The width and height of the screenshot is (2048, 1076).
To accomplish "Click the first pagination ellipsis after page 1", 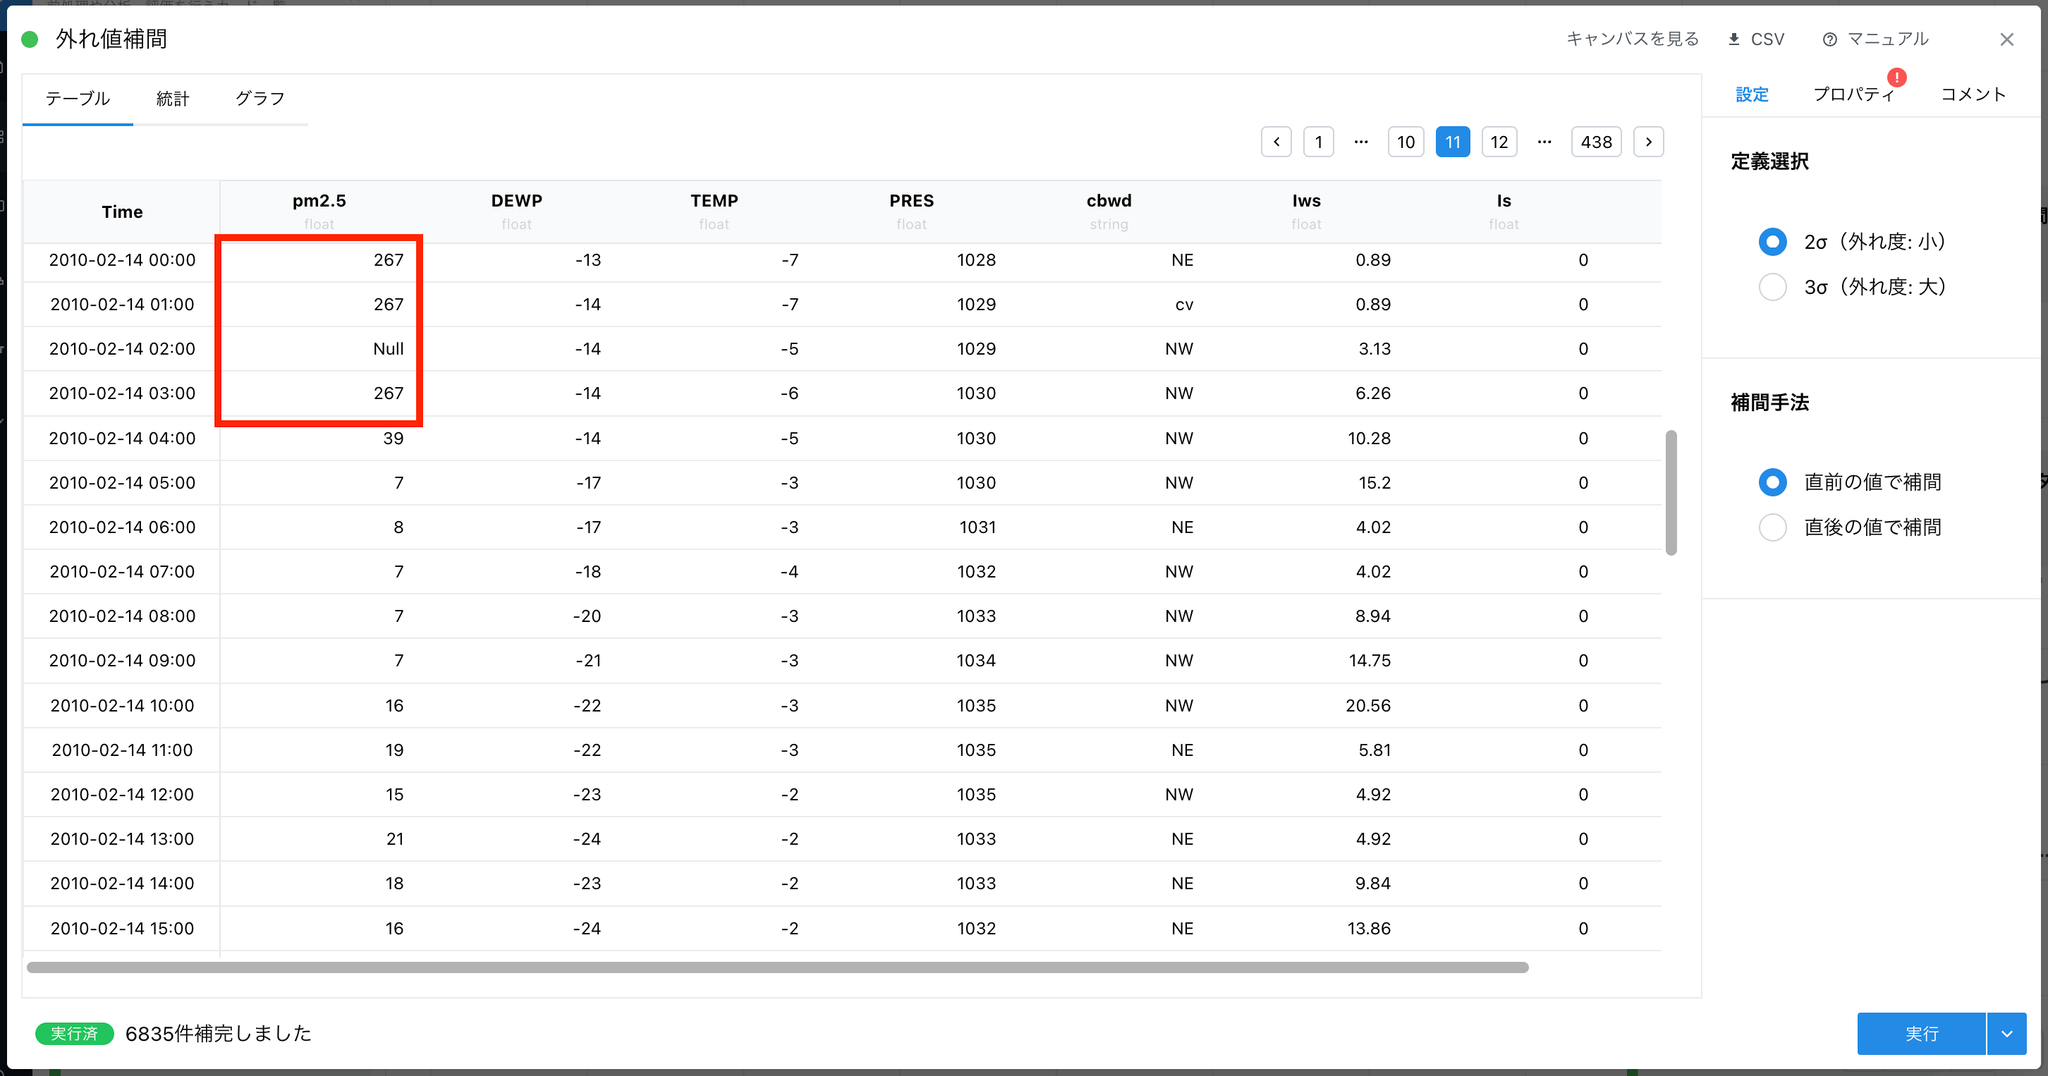I will [1361, 142].
